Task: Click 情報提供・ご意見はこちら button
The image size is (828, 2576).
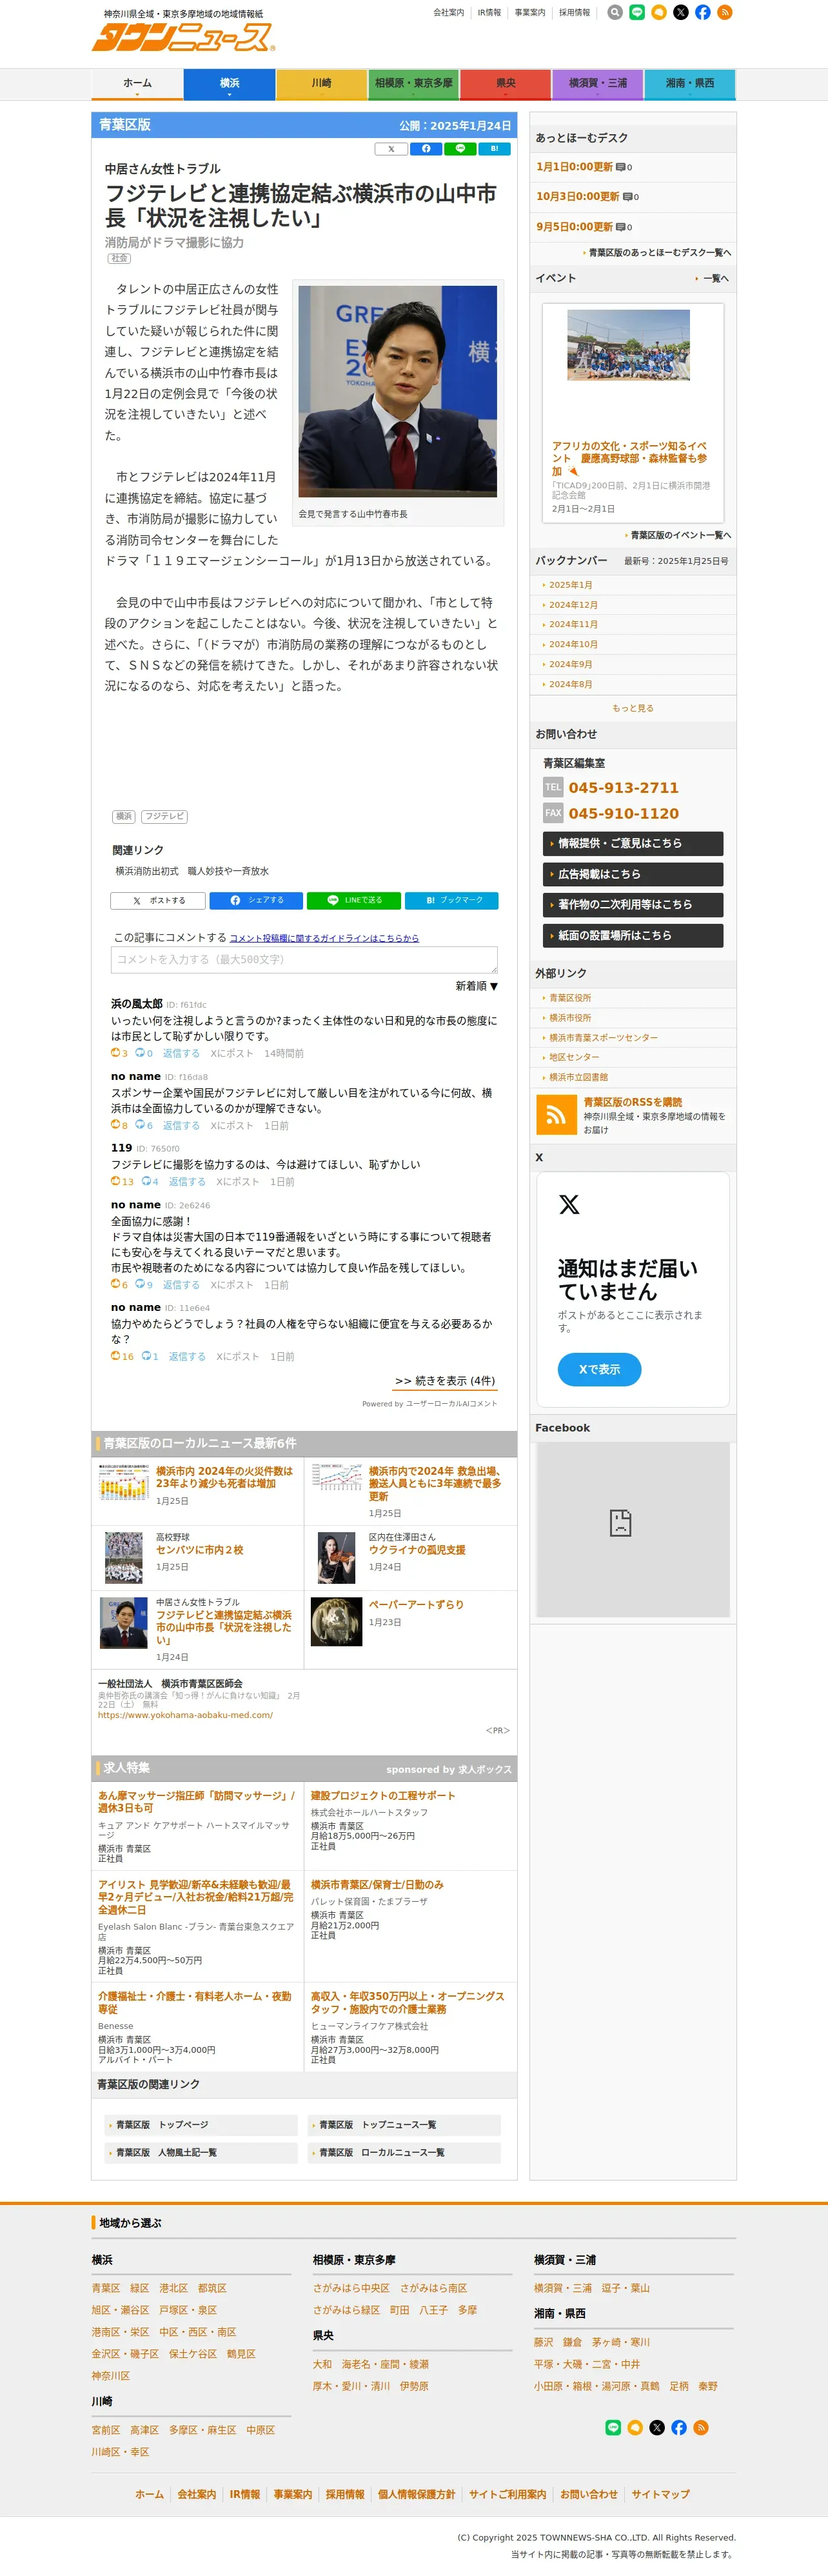Action: (633, 844)
